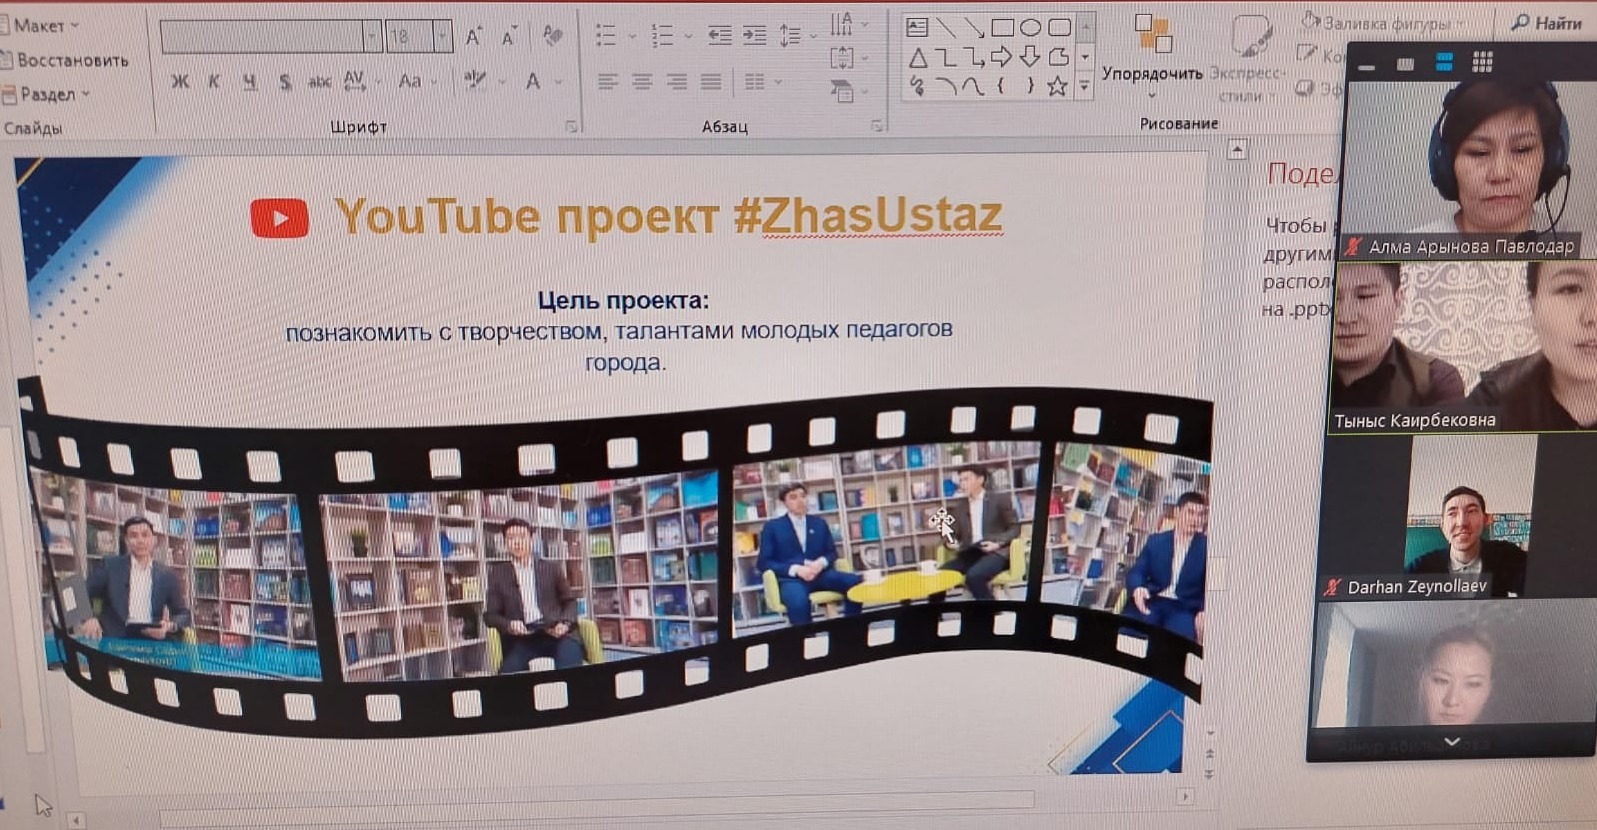Toggle bold (Ж) formatting
Screen dimensions: 1597x830
click(180, 82)
